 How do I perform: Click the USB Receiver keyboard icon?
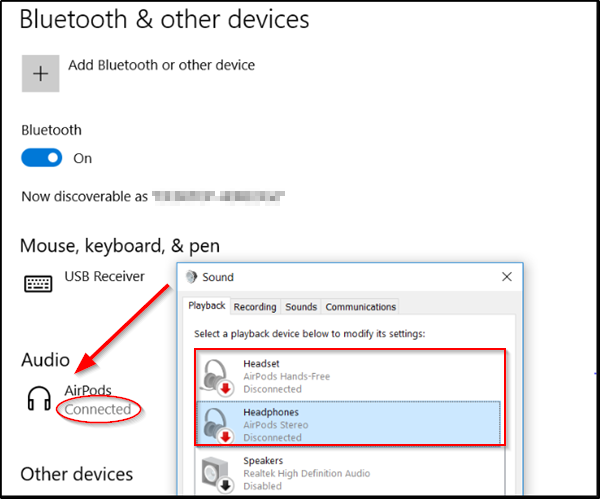(39, 283)
